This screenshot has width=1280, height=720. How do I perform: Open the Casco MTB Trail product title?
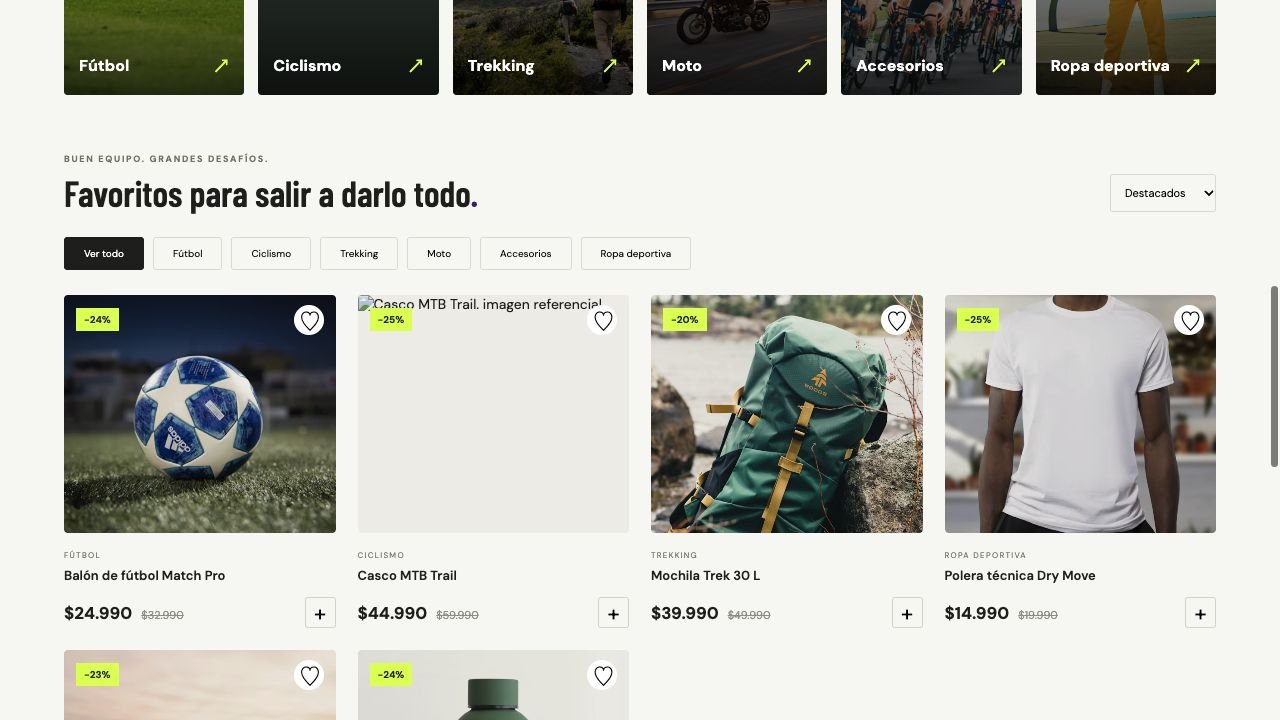point(407,575)
